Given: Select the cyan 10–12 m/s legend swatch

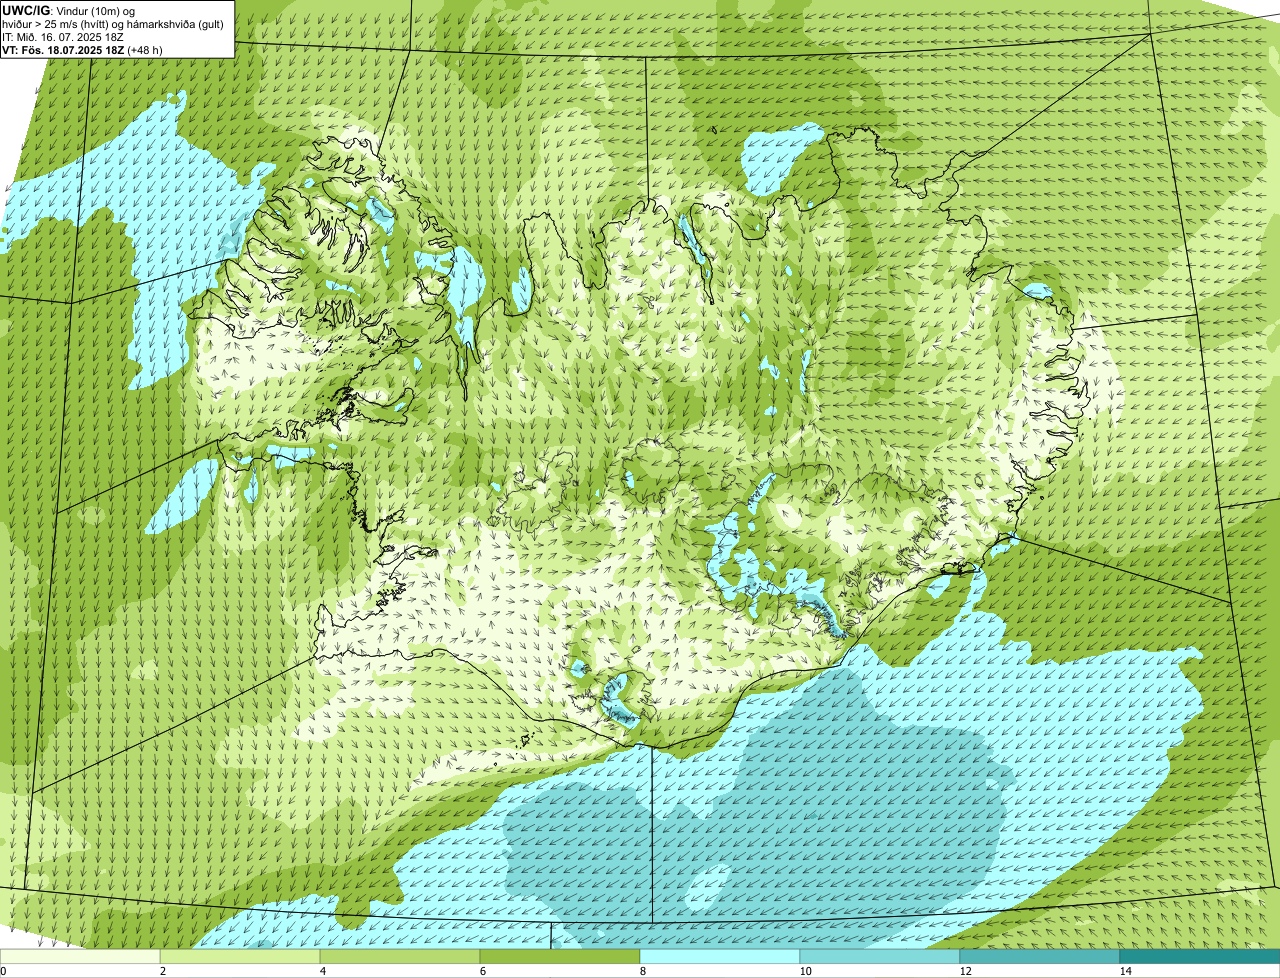Looking at the screenshot, I should [x=880, y=956].
